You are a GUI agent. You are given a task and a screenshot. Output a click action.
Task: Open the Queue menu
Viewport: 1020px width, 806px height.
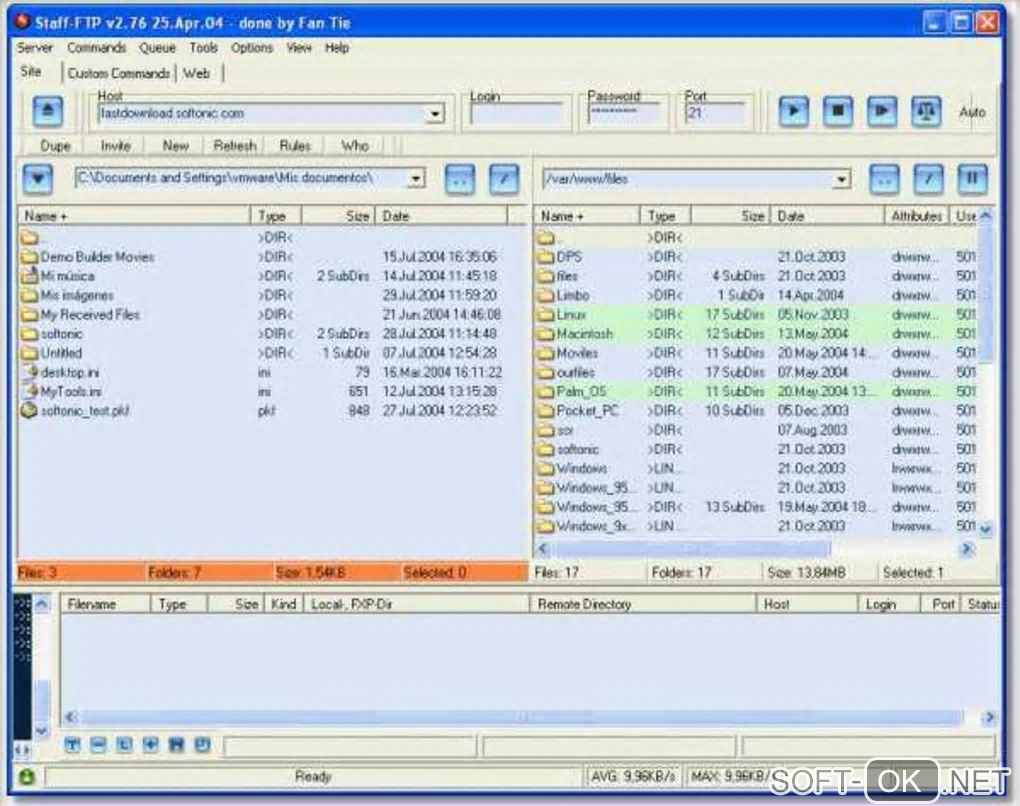click(x=157, y=47)
